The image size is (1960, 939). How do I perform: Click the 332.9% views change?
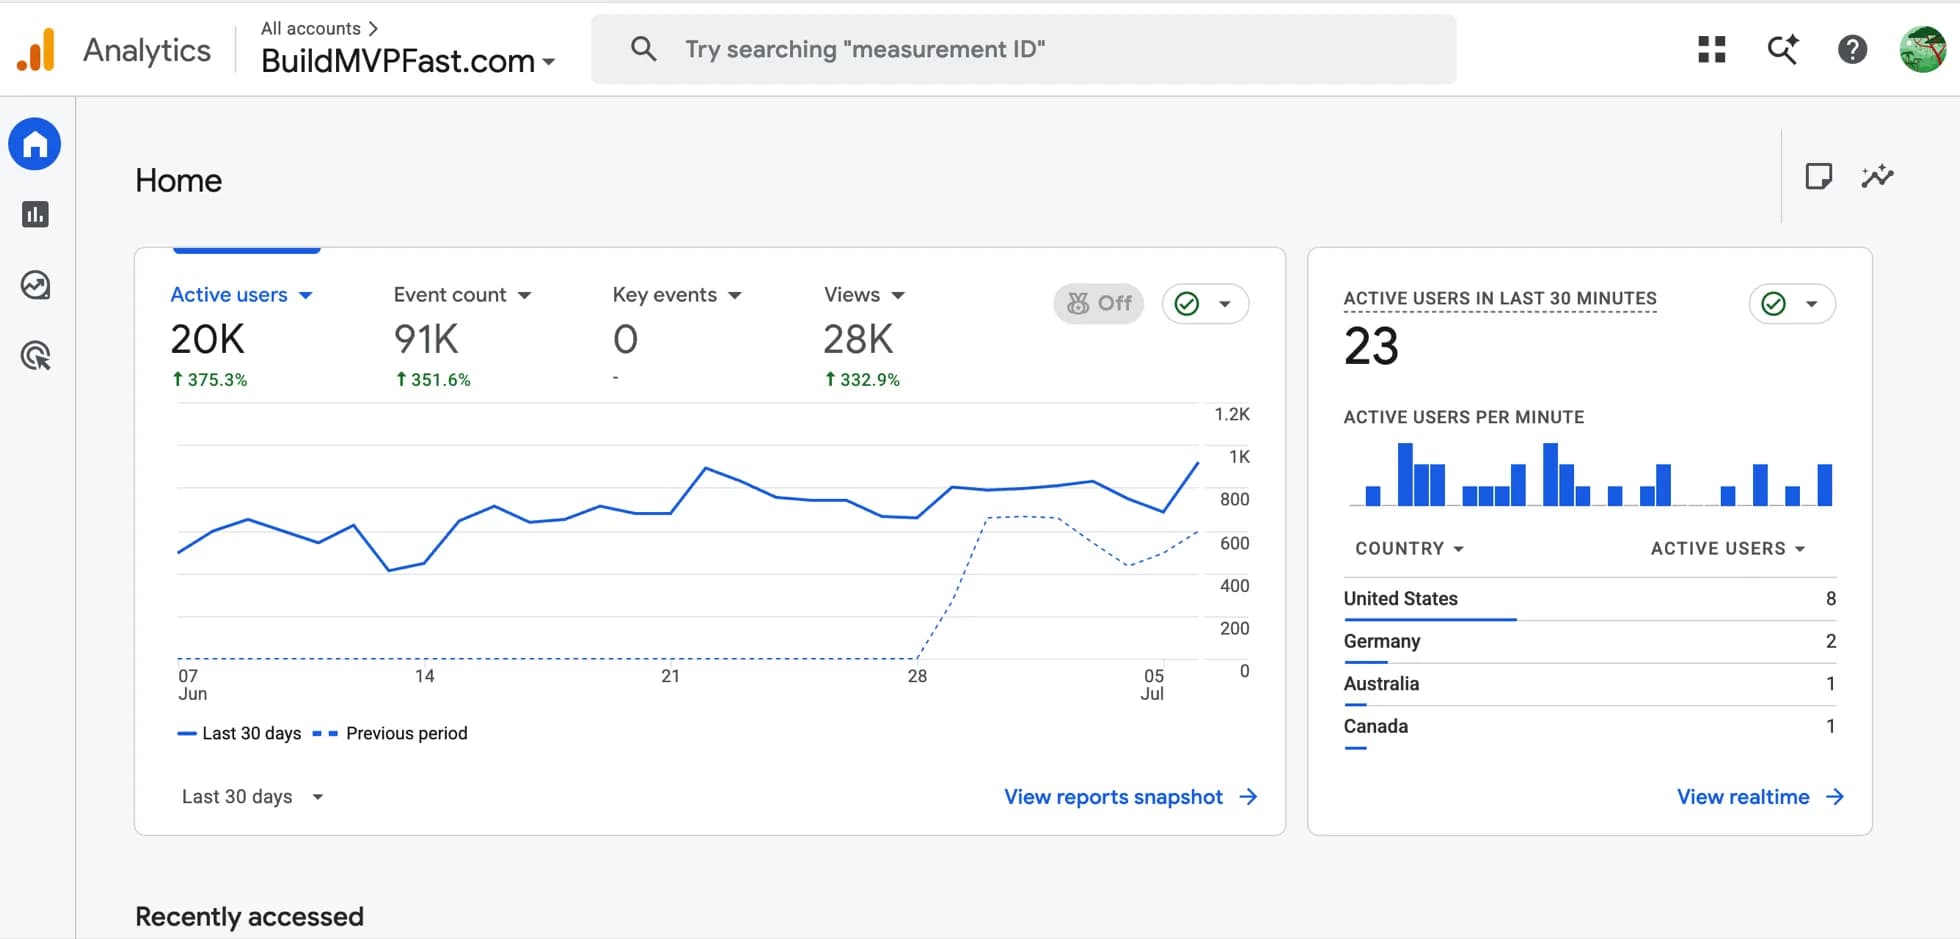[x=862, y=380]
